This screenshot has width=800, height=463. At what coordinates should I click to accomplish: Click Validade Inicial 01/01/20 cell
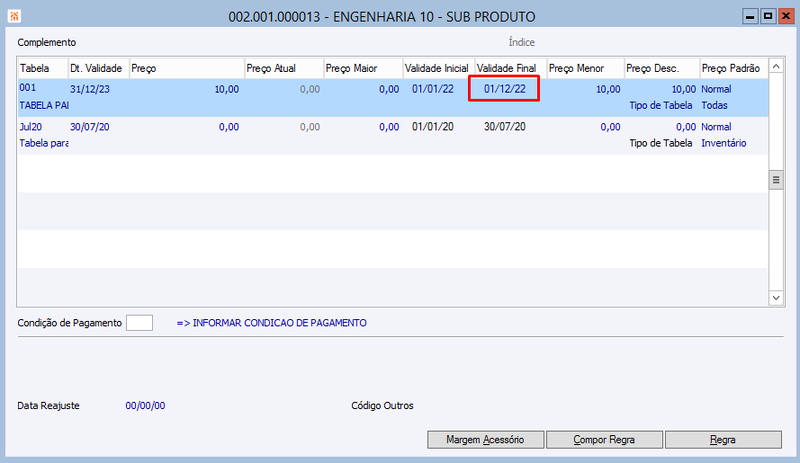[x=433, y=127]
